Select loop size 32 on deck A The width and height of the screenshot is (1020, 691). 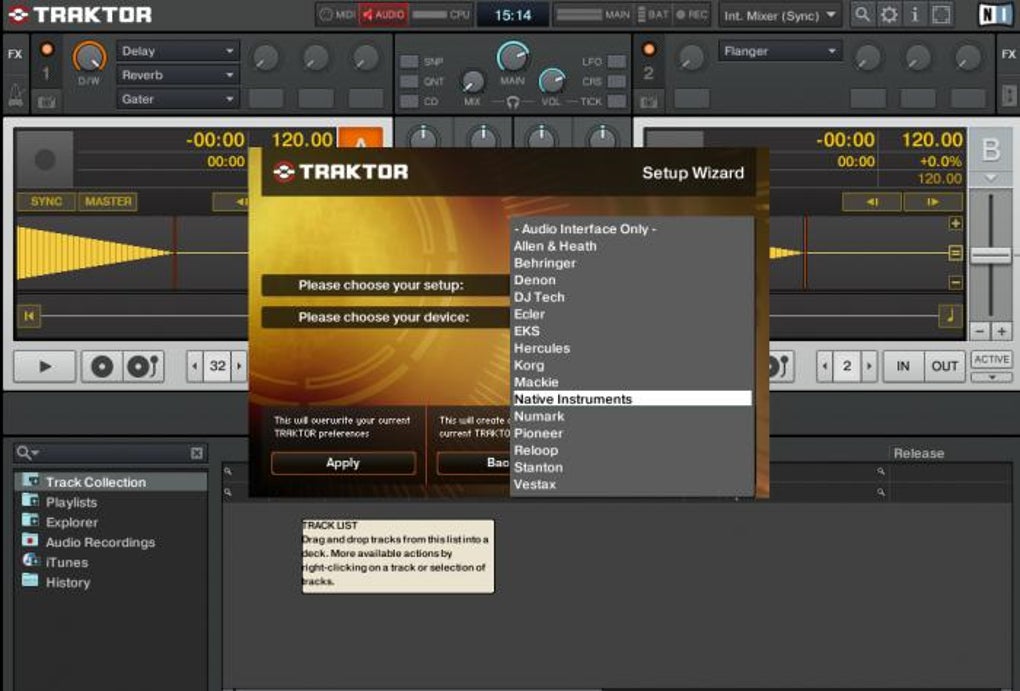(217, 366)
